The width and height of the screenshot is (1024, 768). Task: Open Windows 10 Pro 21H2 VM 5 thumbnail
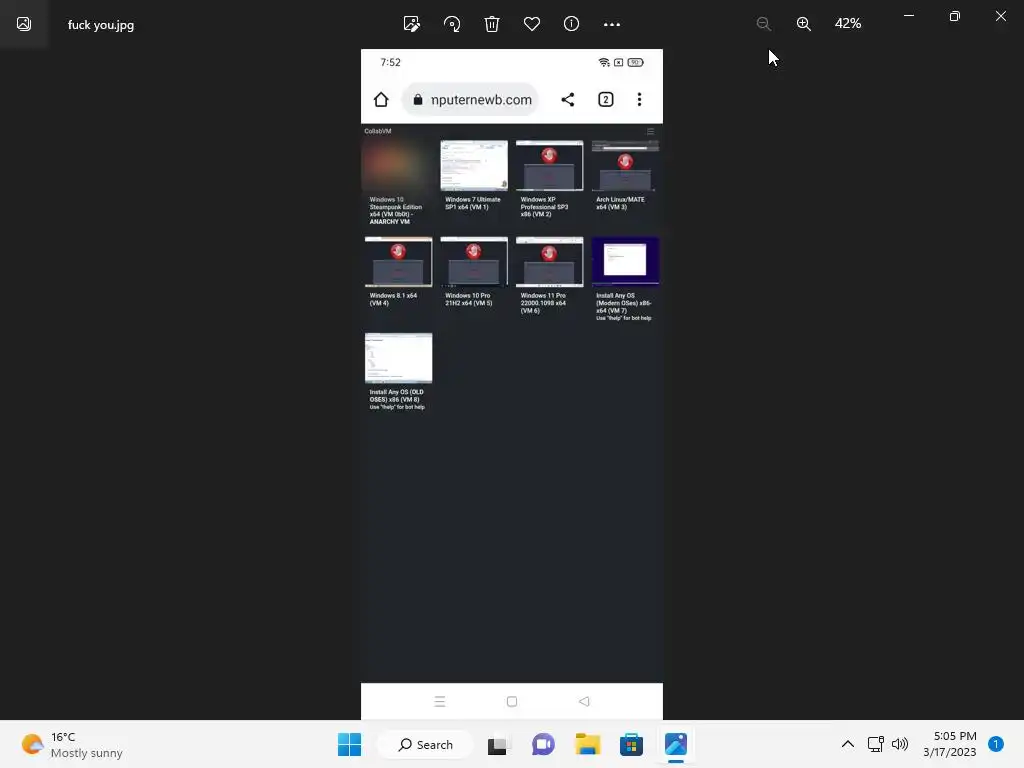click(x=474, y=262)
